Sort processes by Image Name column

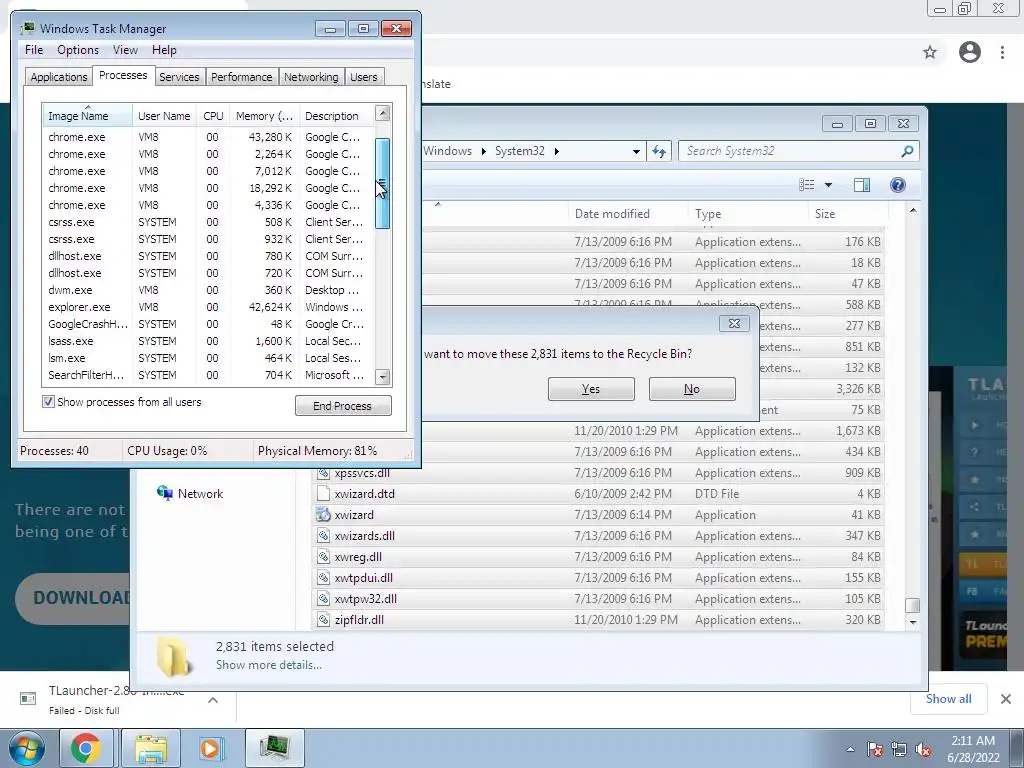coord(88,116)
